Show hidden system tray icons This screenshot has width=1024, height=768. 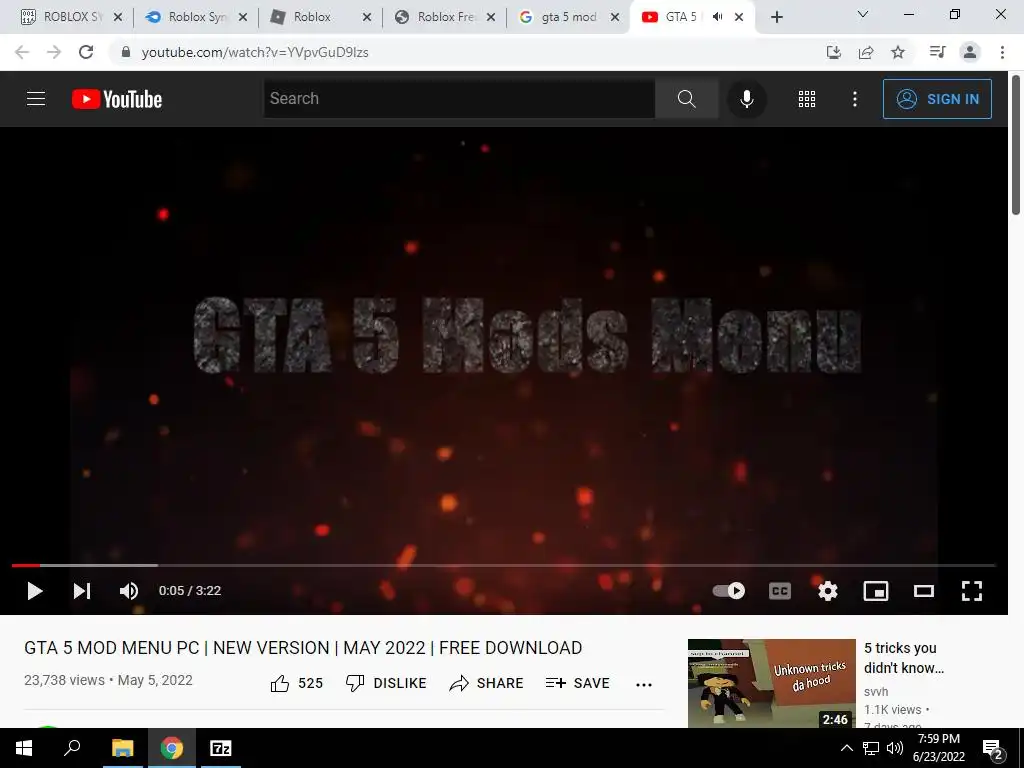846,748
